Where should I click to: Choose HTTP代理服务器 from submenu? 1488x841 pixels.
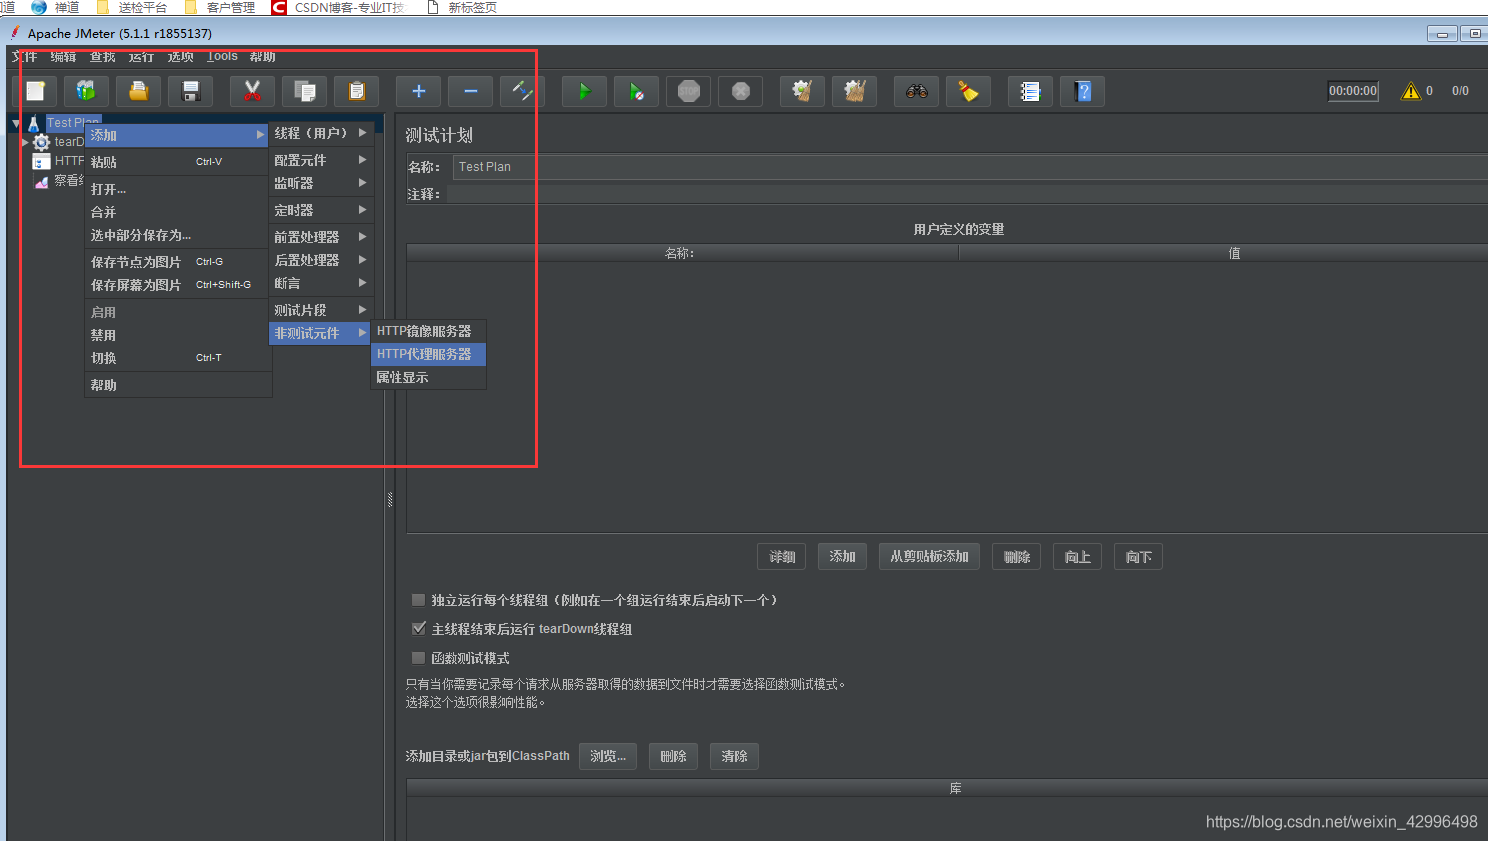pyautogui.click(x=428, y=354)
